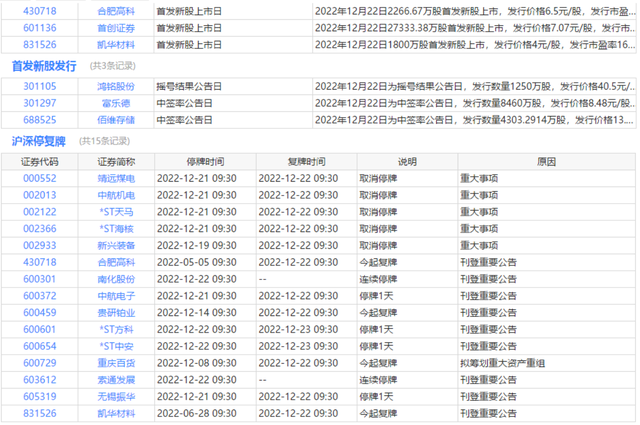Open stock code 000552 link
The width and height of the screenshot is (640, 425).
[40, 178]
